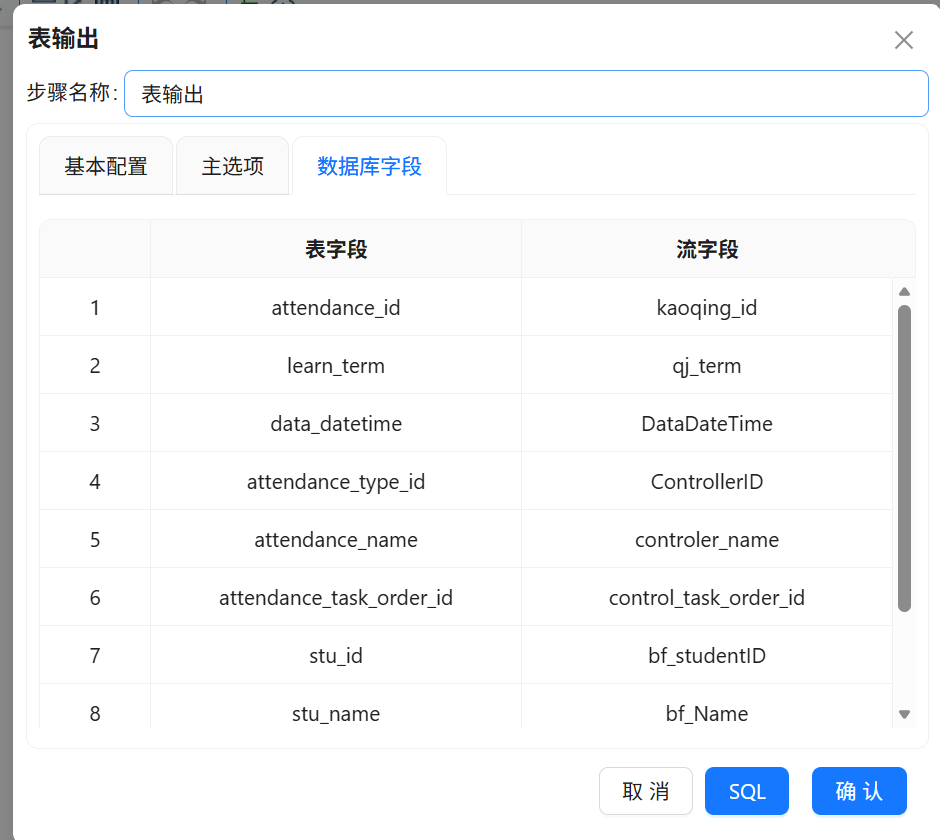The image size is (940, 840).
Task: Click row number 4 cell
Action: click(95, 481)
